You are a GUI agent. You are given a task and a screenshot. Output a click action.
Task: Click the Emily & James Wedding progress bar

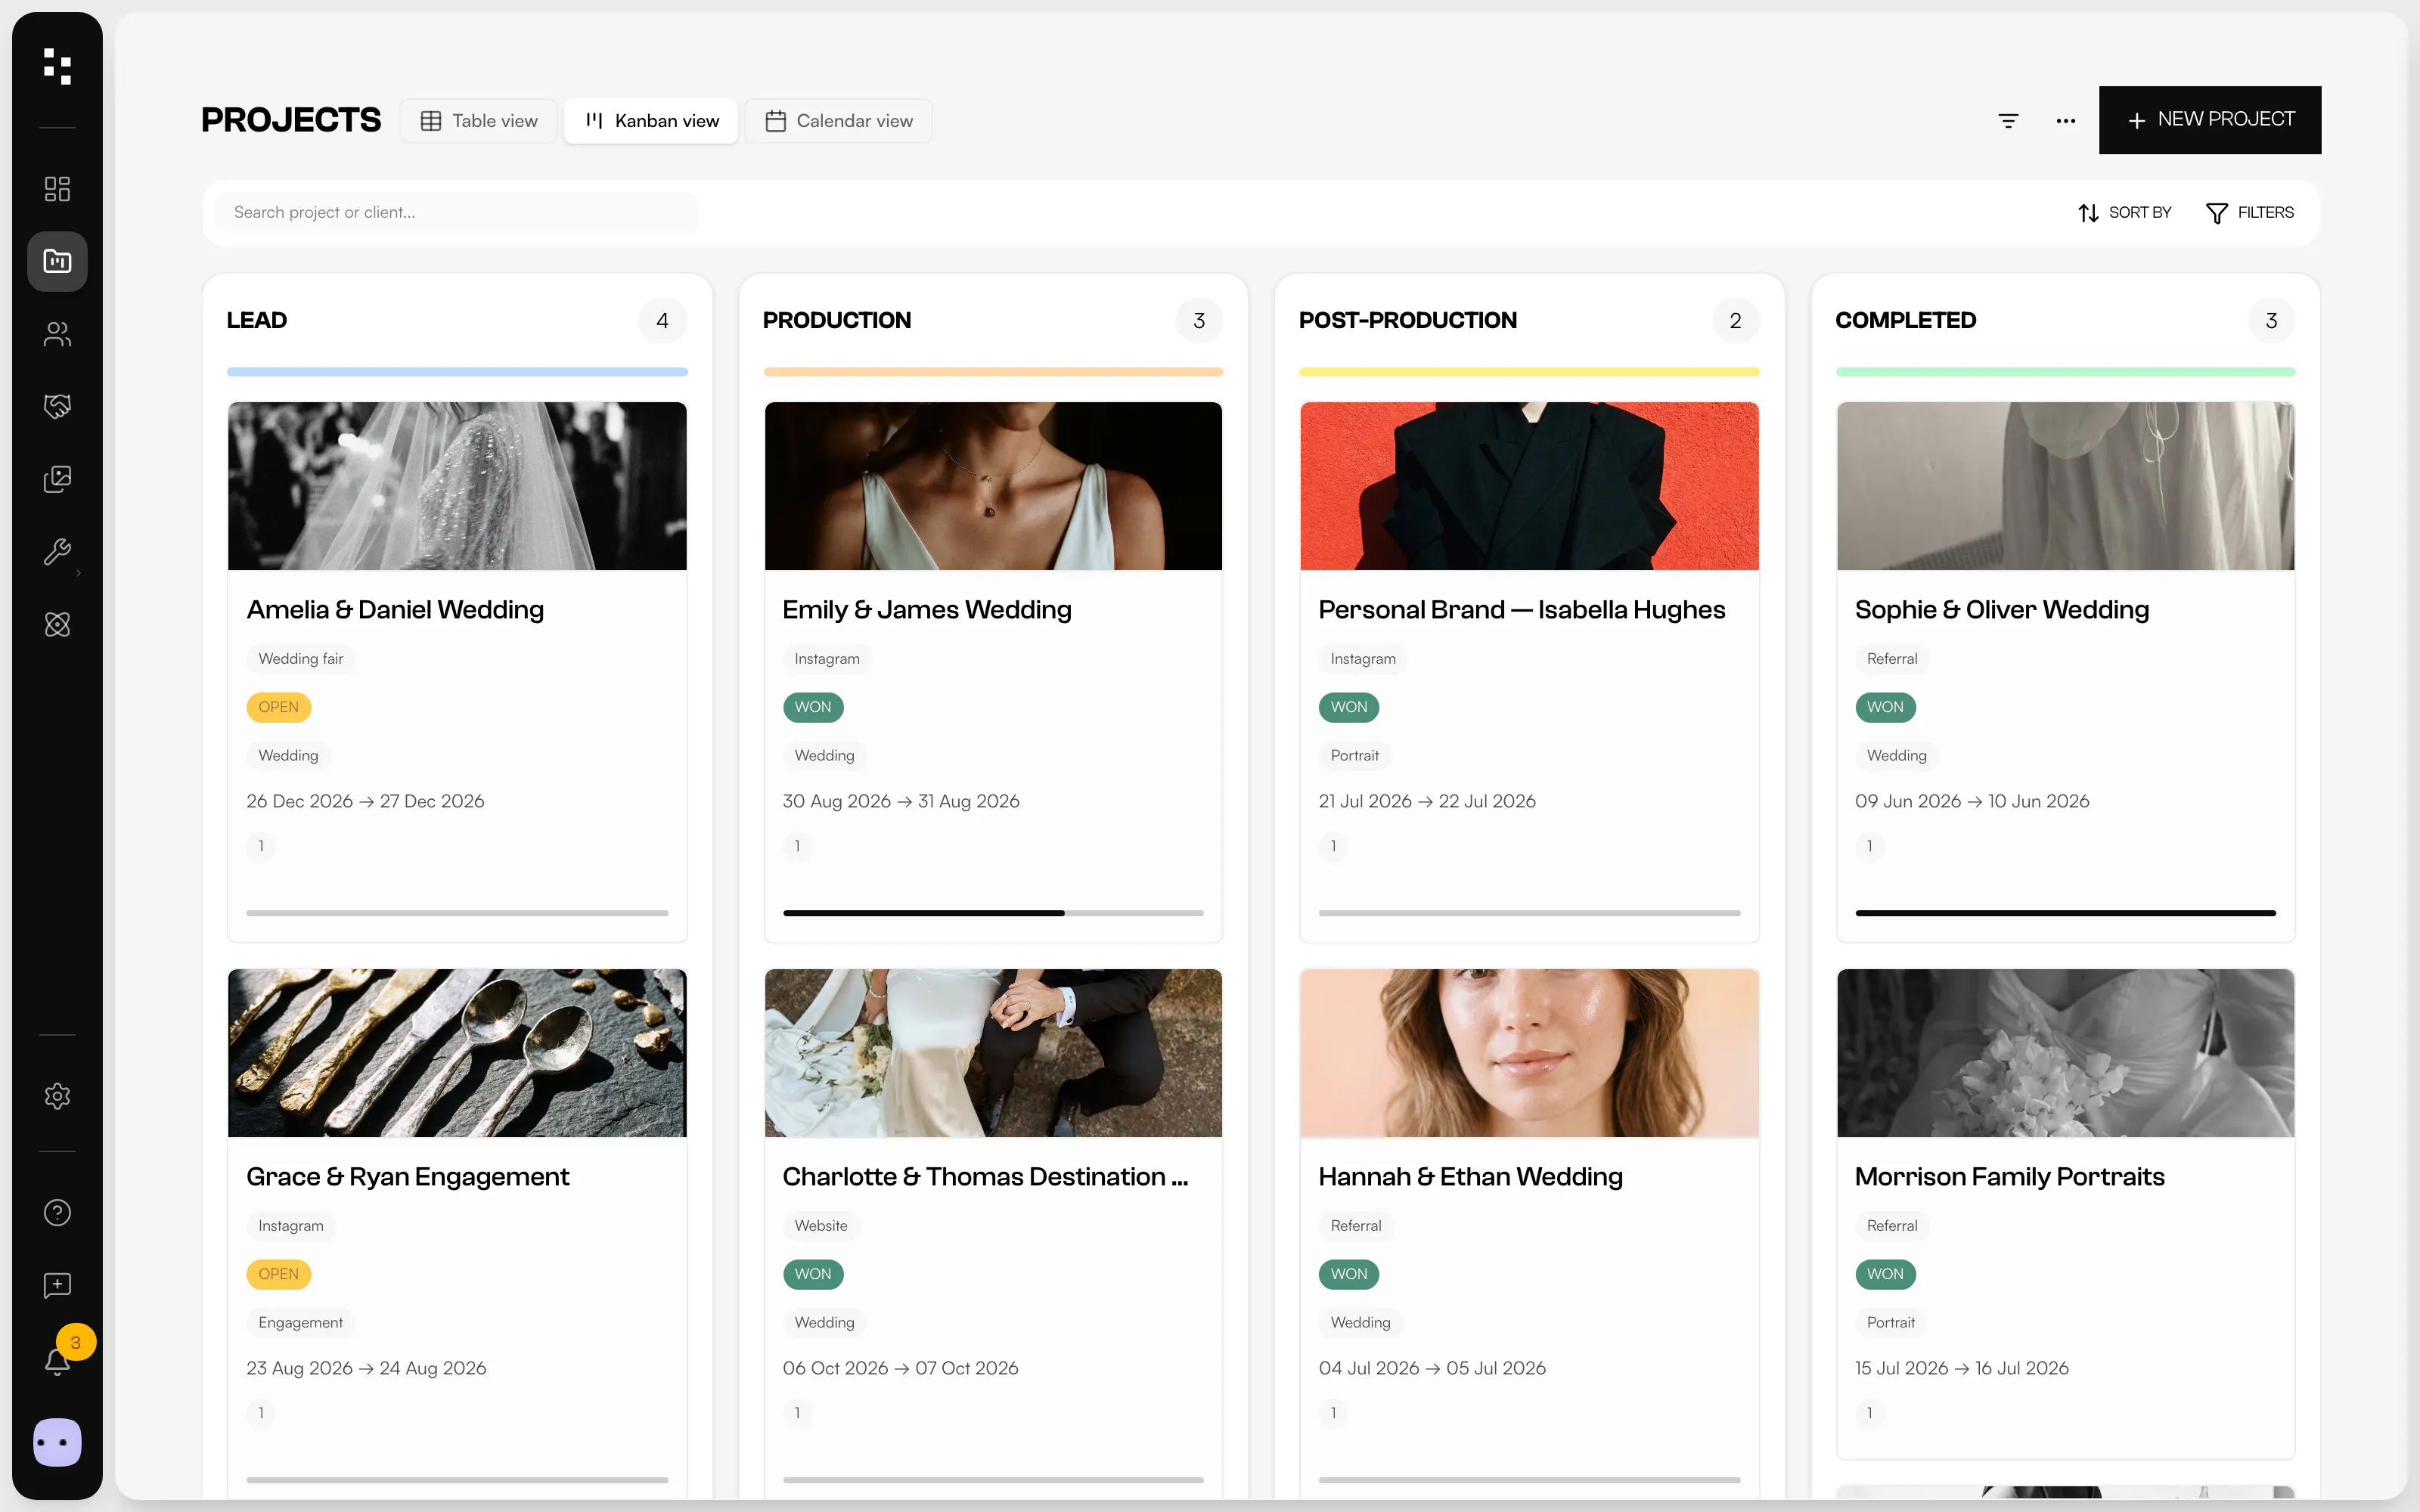pos(993,913)
